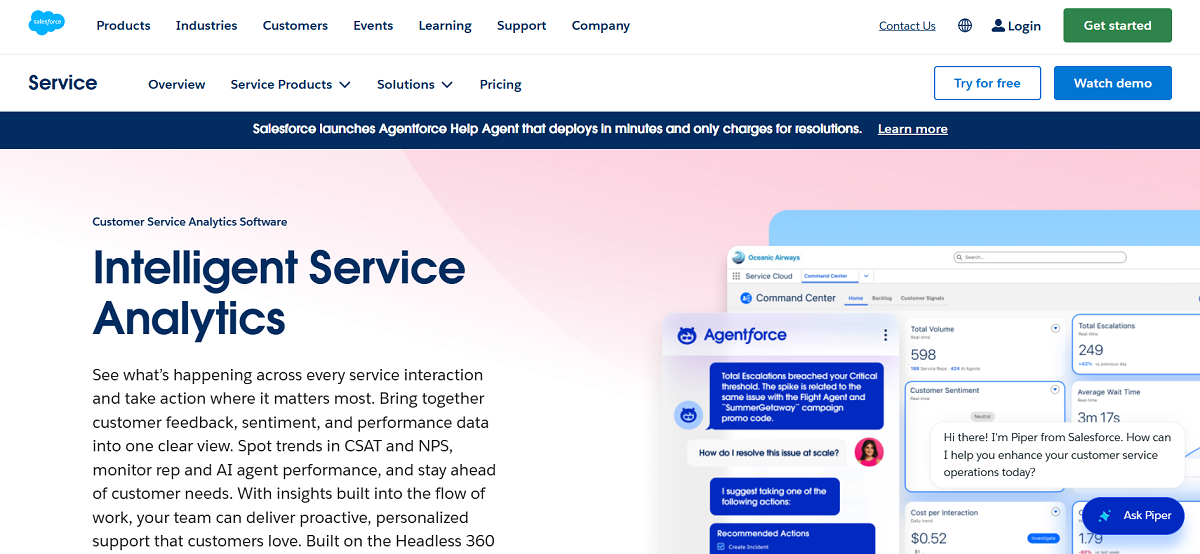Expand the Solutions dropdown
Viewport: 1200px width, 554px height.
(415, 85)
